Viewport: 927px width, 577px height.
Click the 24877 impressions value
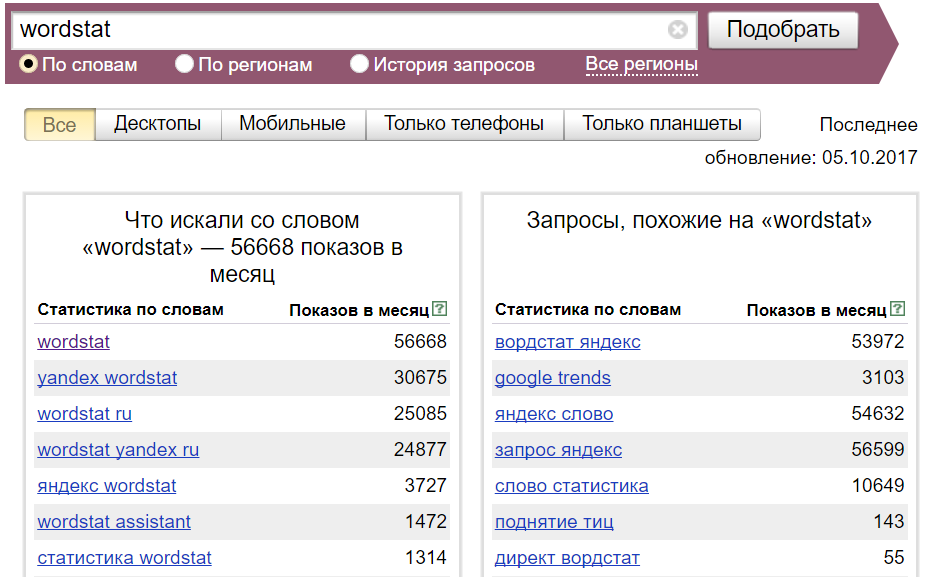pos(420,450)
